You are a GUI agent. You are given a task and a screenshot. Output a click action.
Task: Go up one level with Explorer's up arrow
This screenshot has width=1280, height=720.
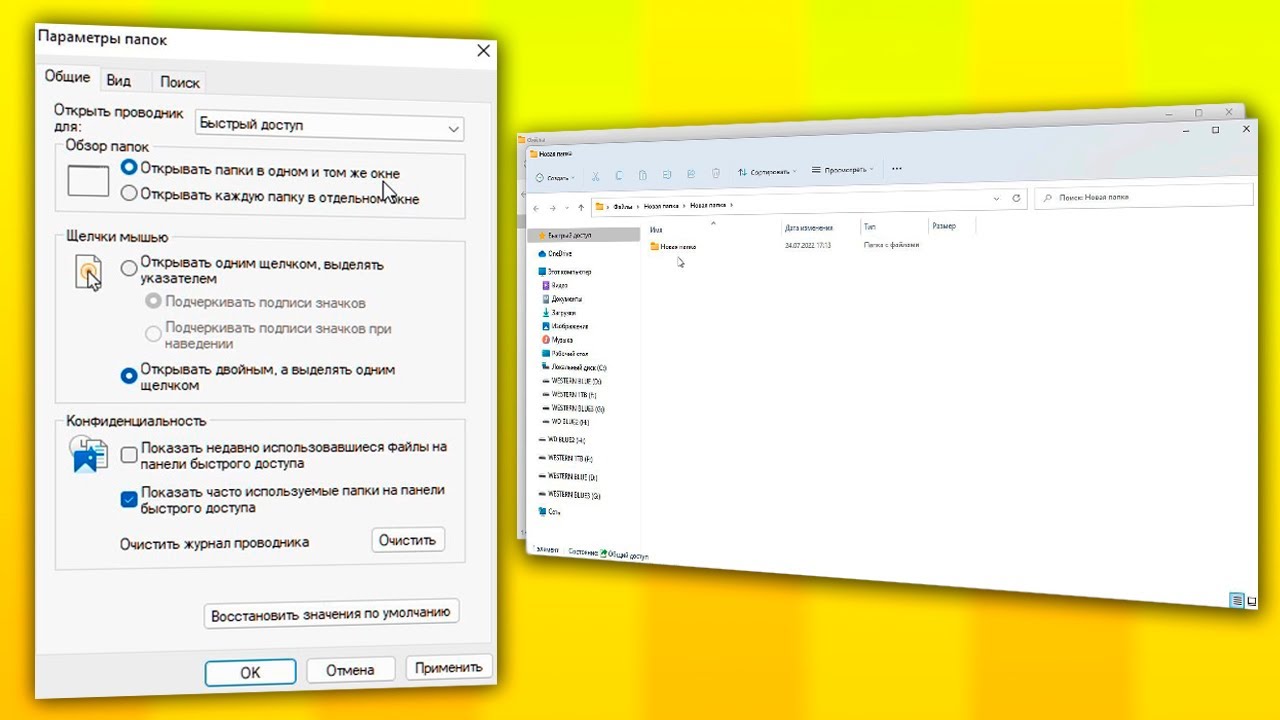pyautogui.click(x=581, y=207)
